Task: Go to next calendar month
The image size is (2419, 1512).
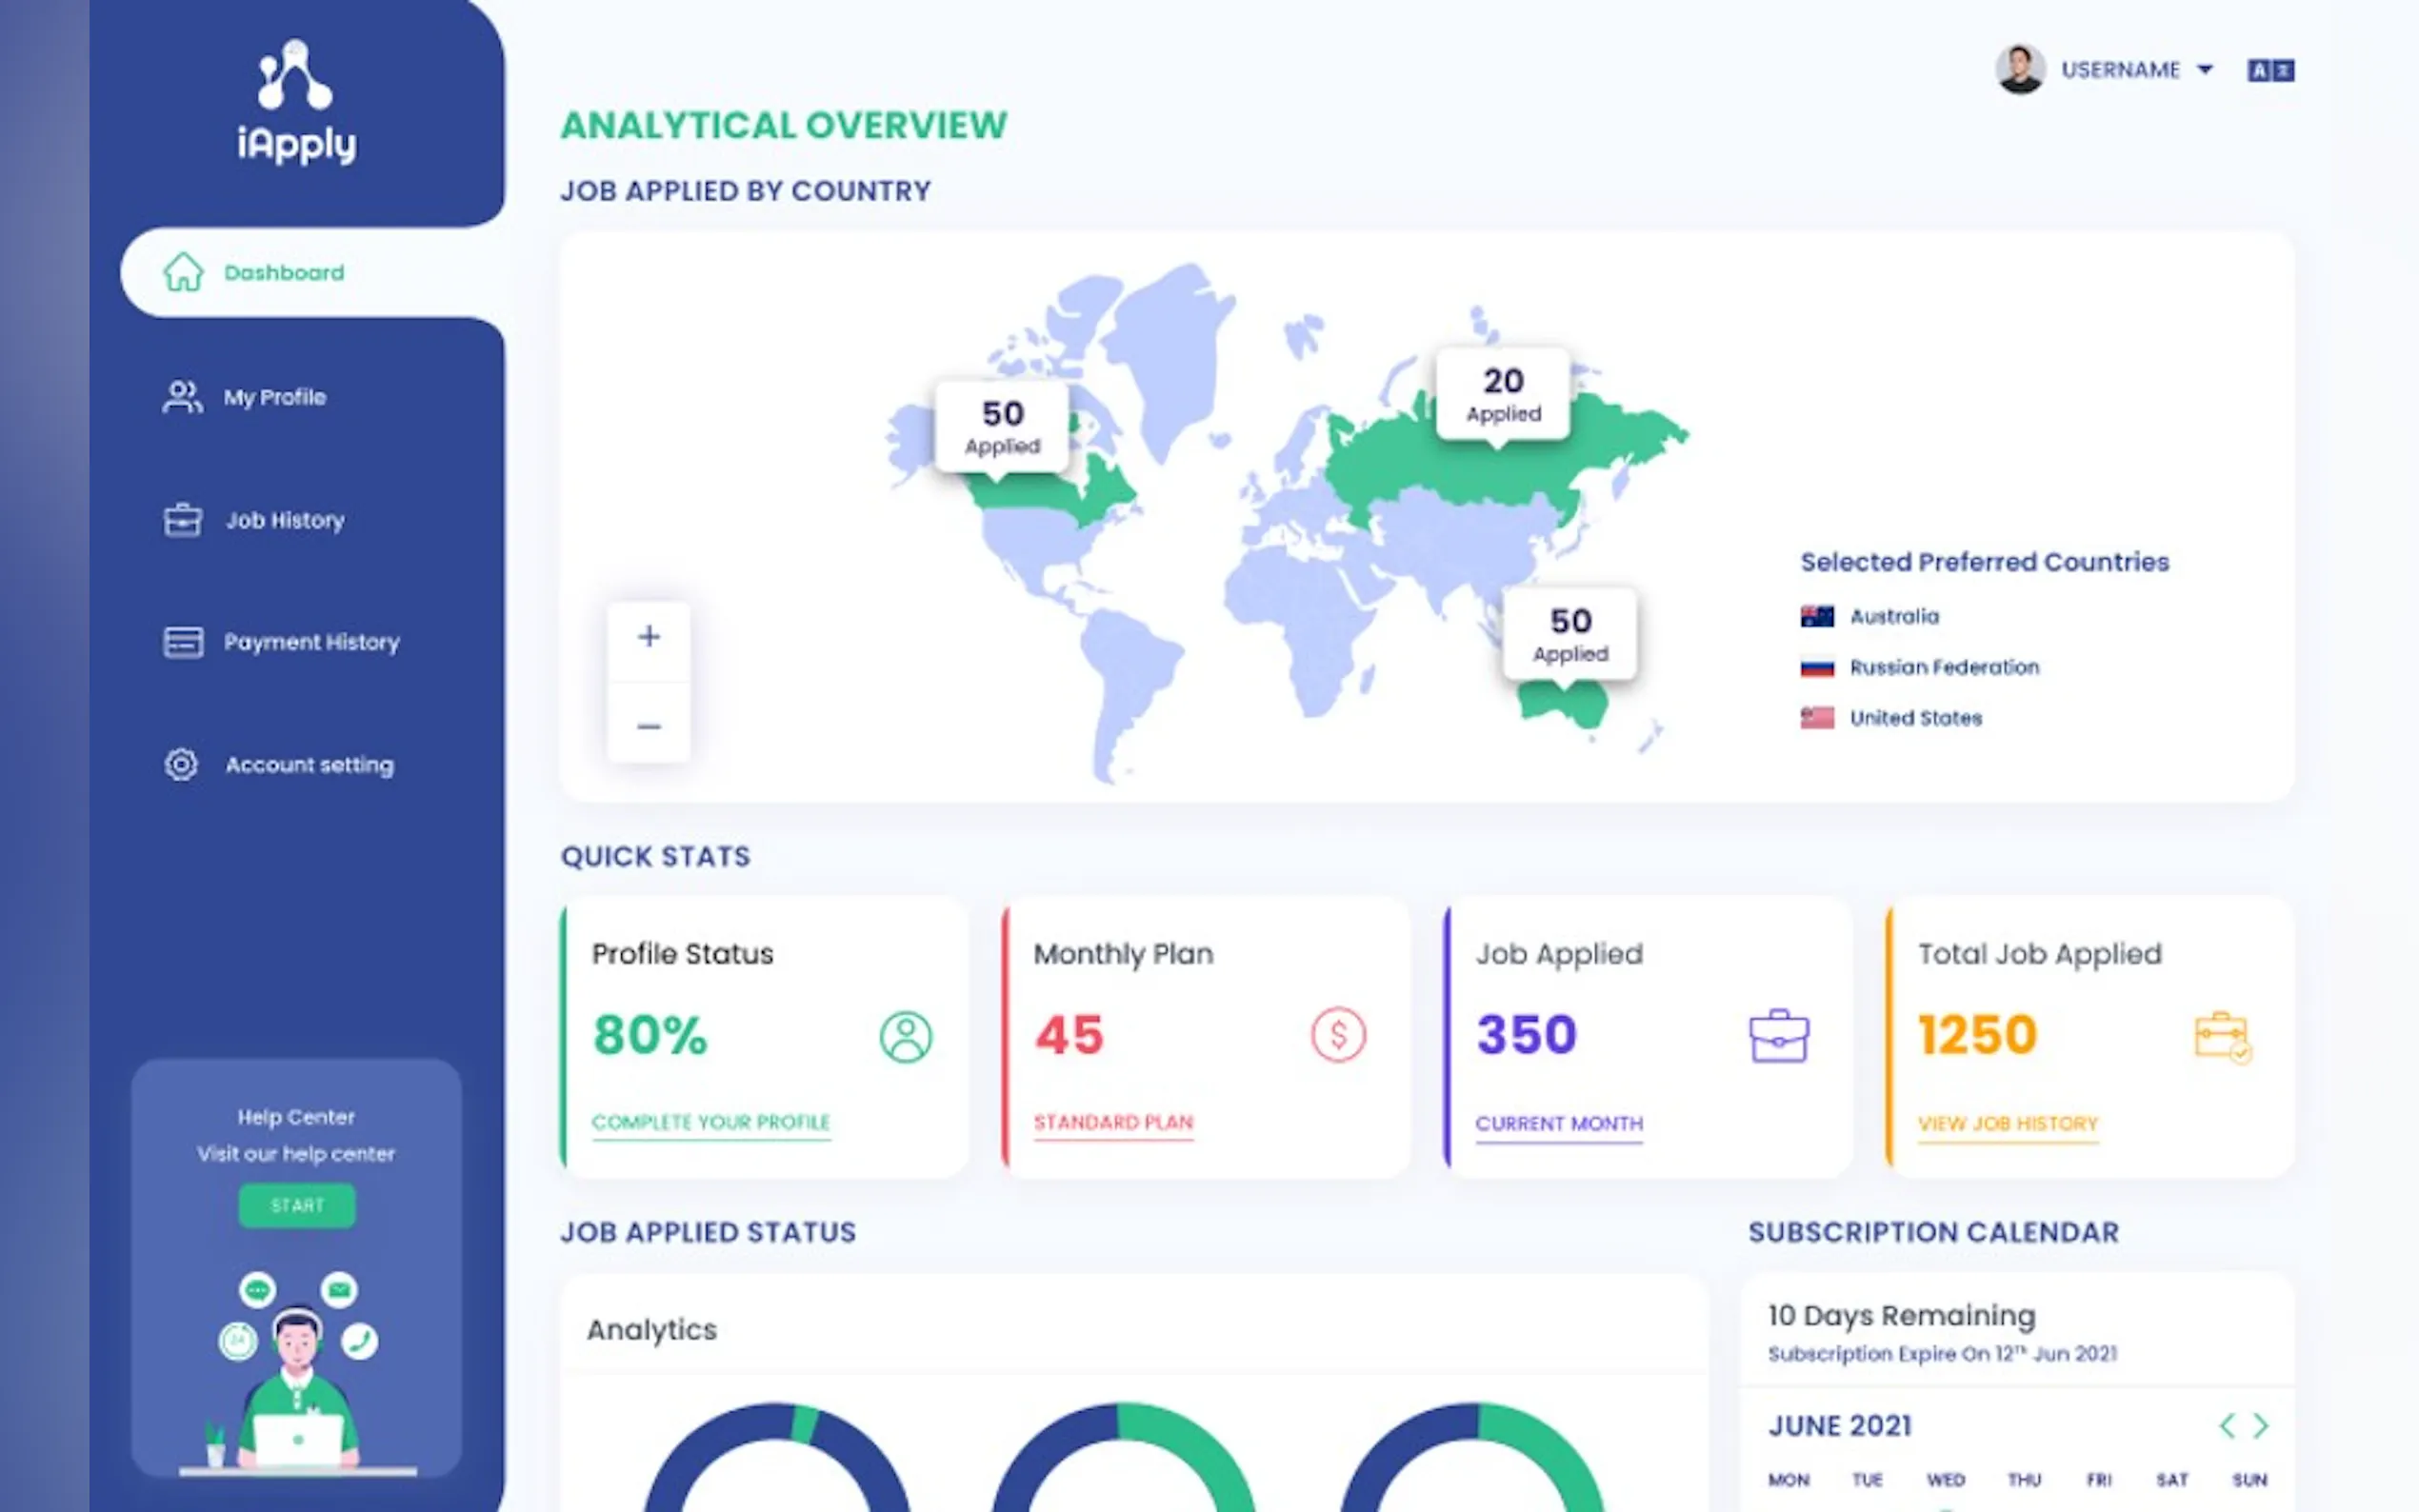Action: 2261,1425
